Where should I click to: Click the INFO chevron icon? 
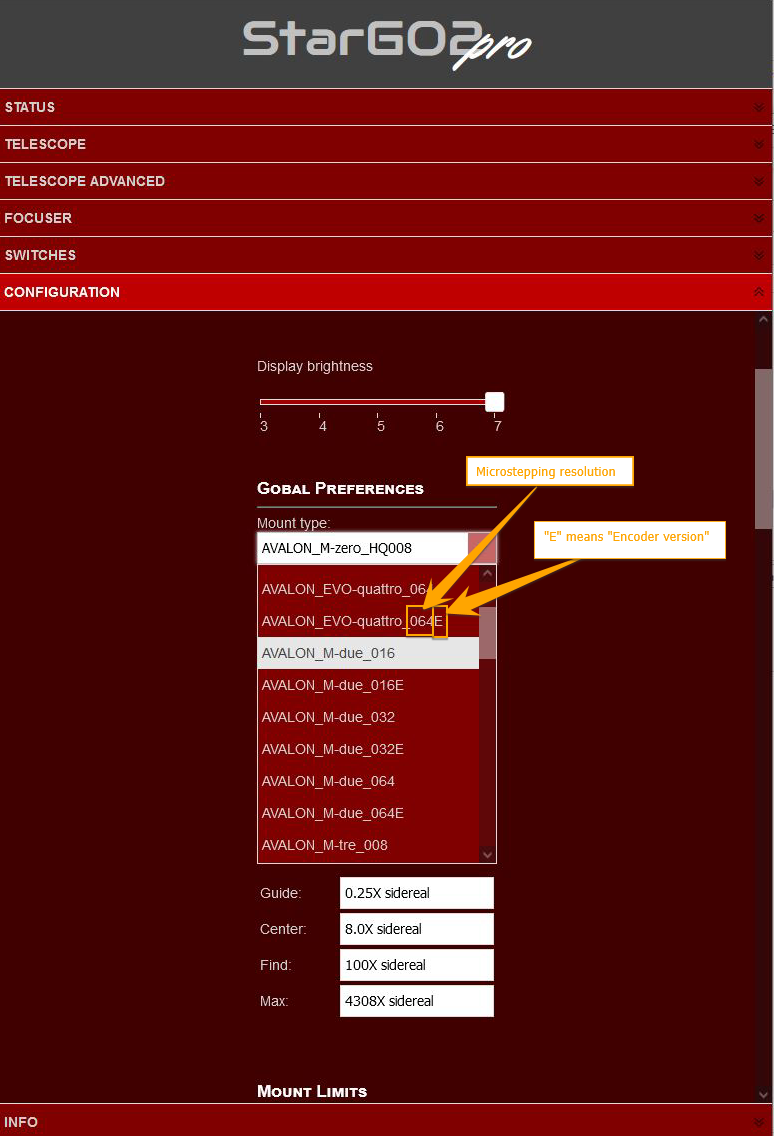coord(759,1122)
